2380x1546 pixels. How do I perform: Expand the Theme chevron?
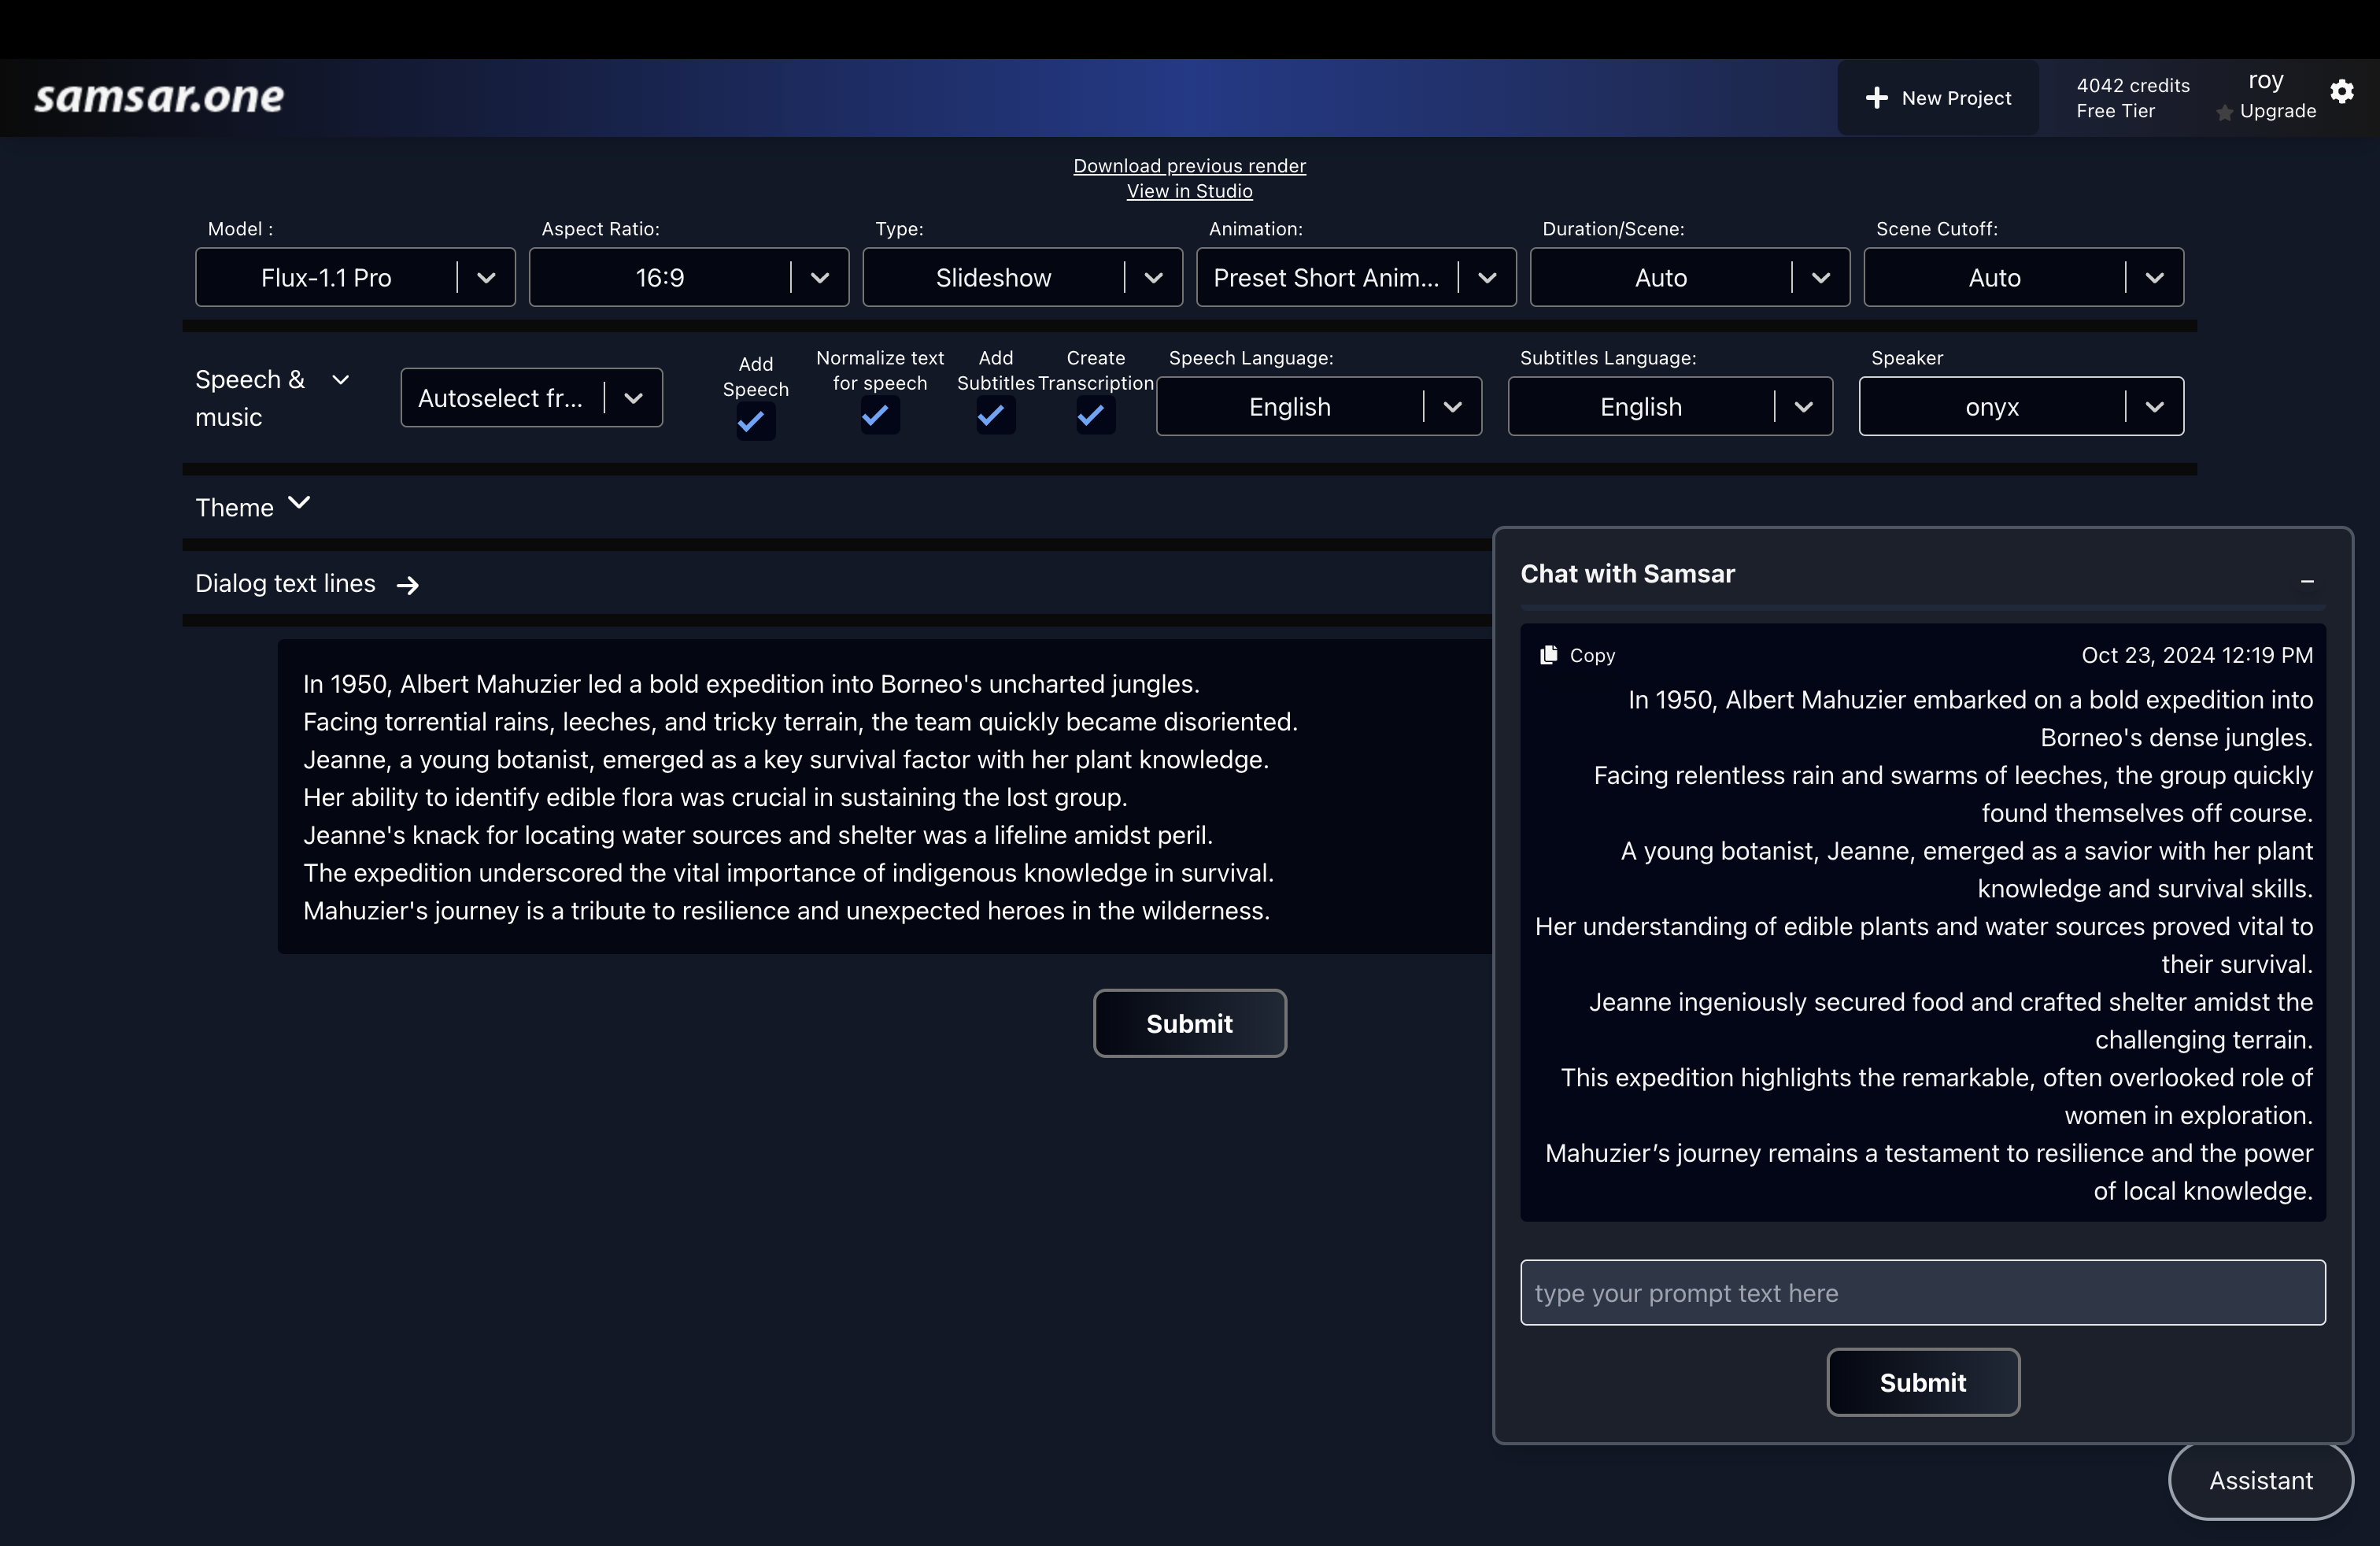pos(299,503)
